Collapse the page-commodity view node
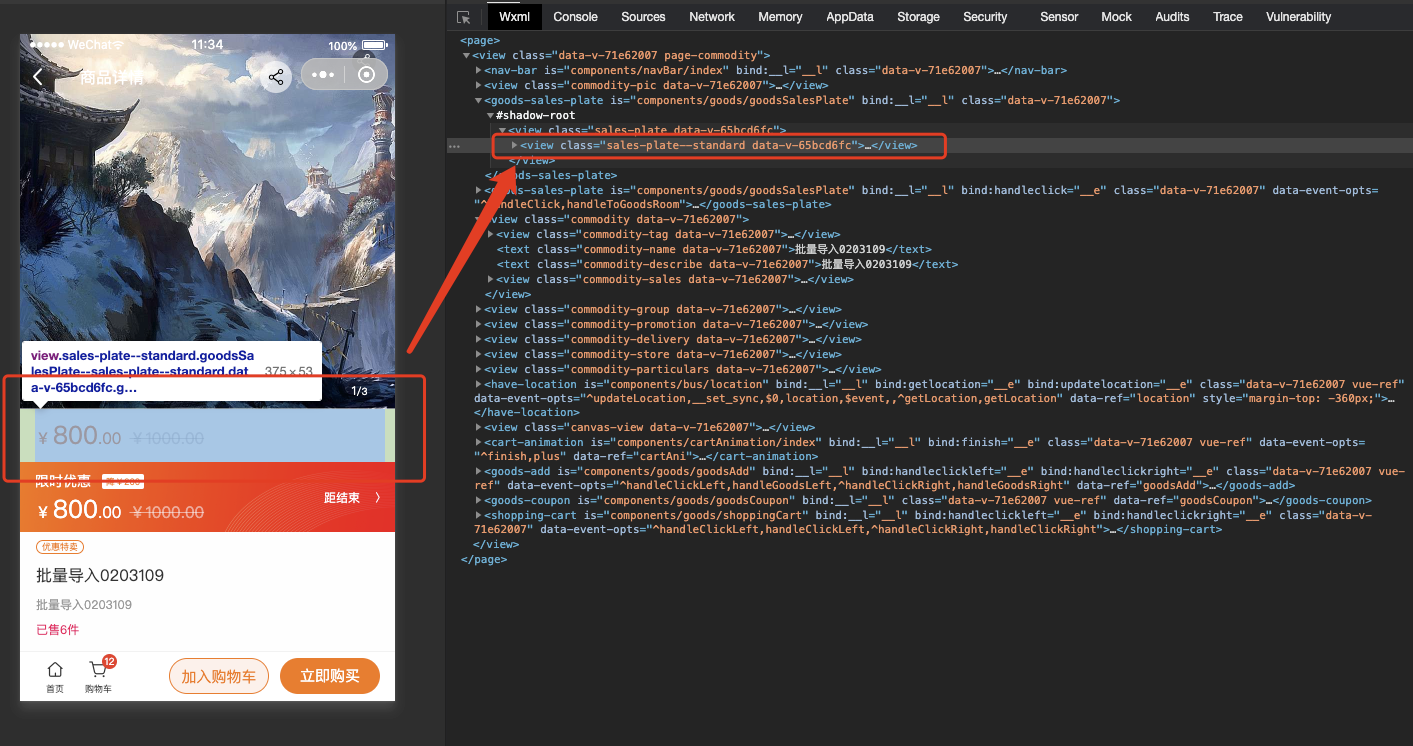This screenshot has height=746, width=1413. coord(466,56)
